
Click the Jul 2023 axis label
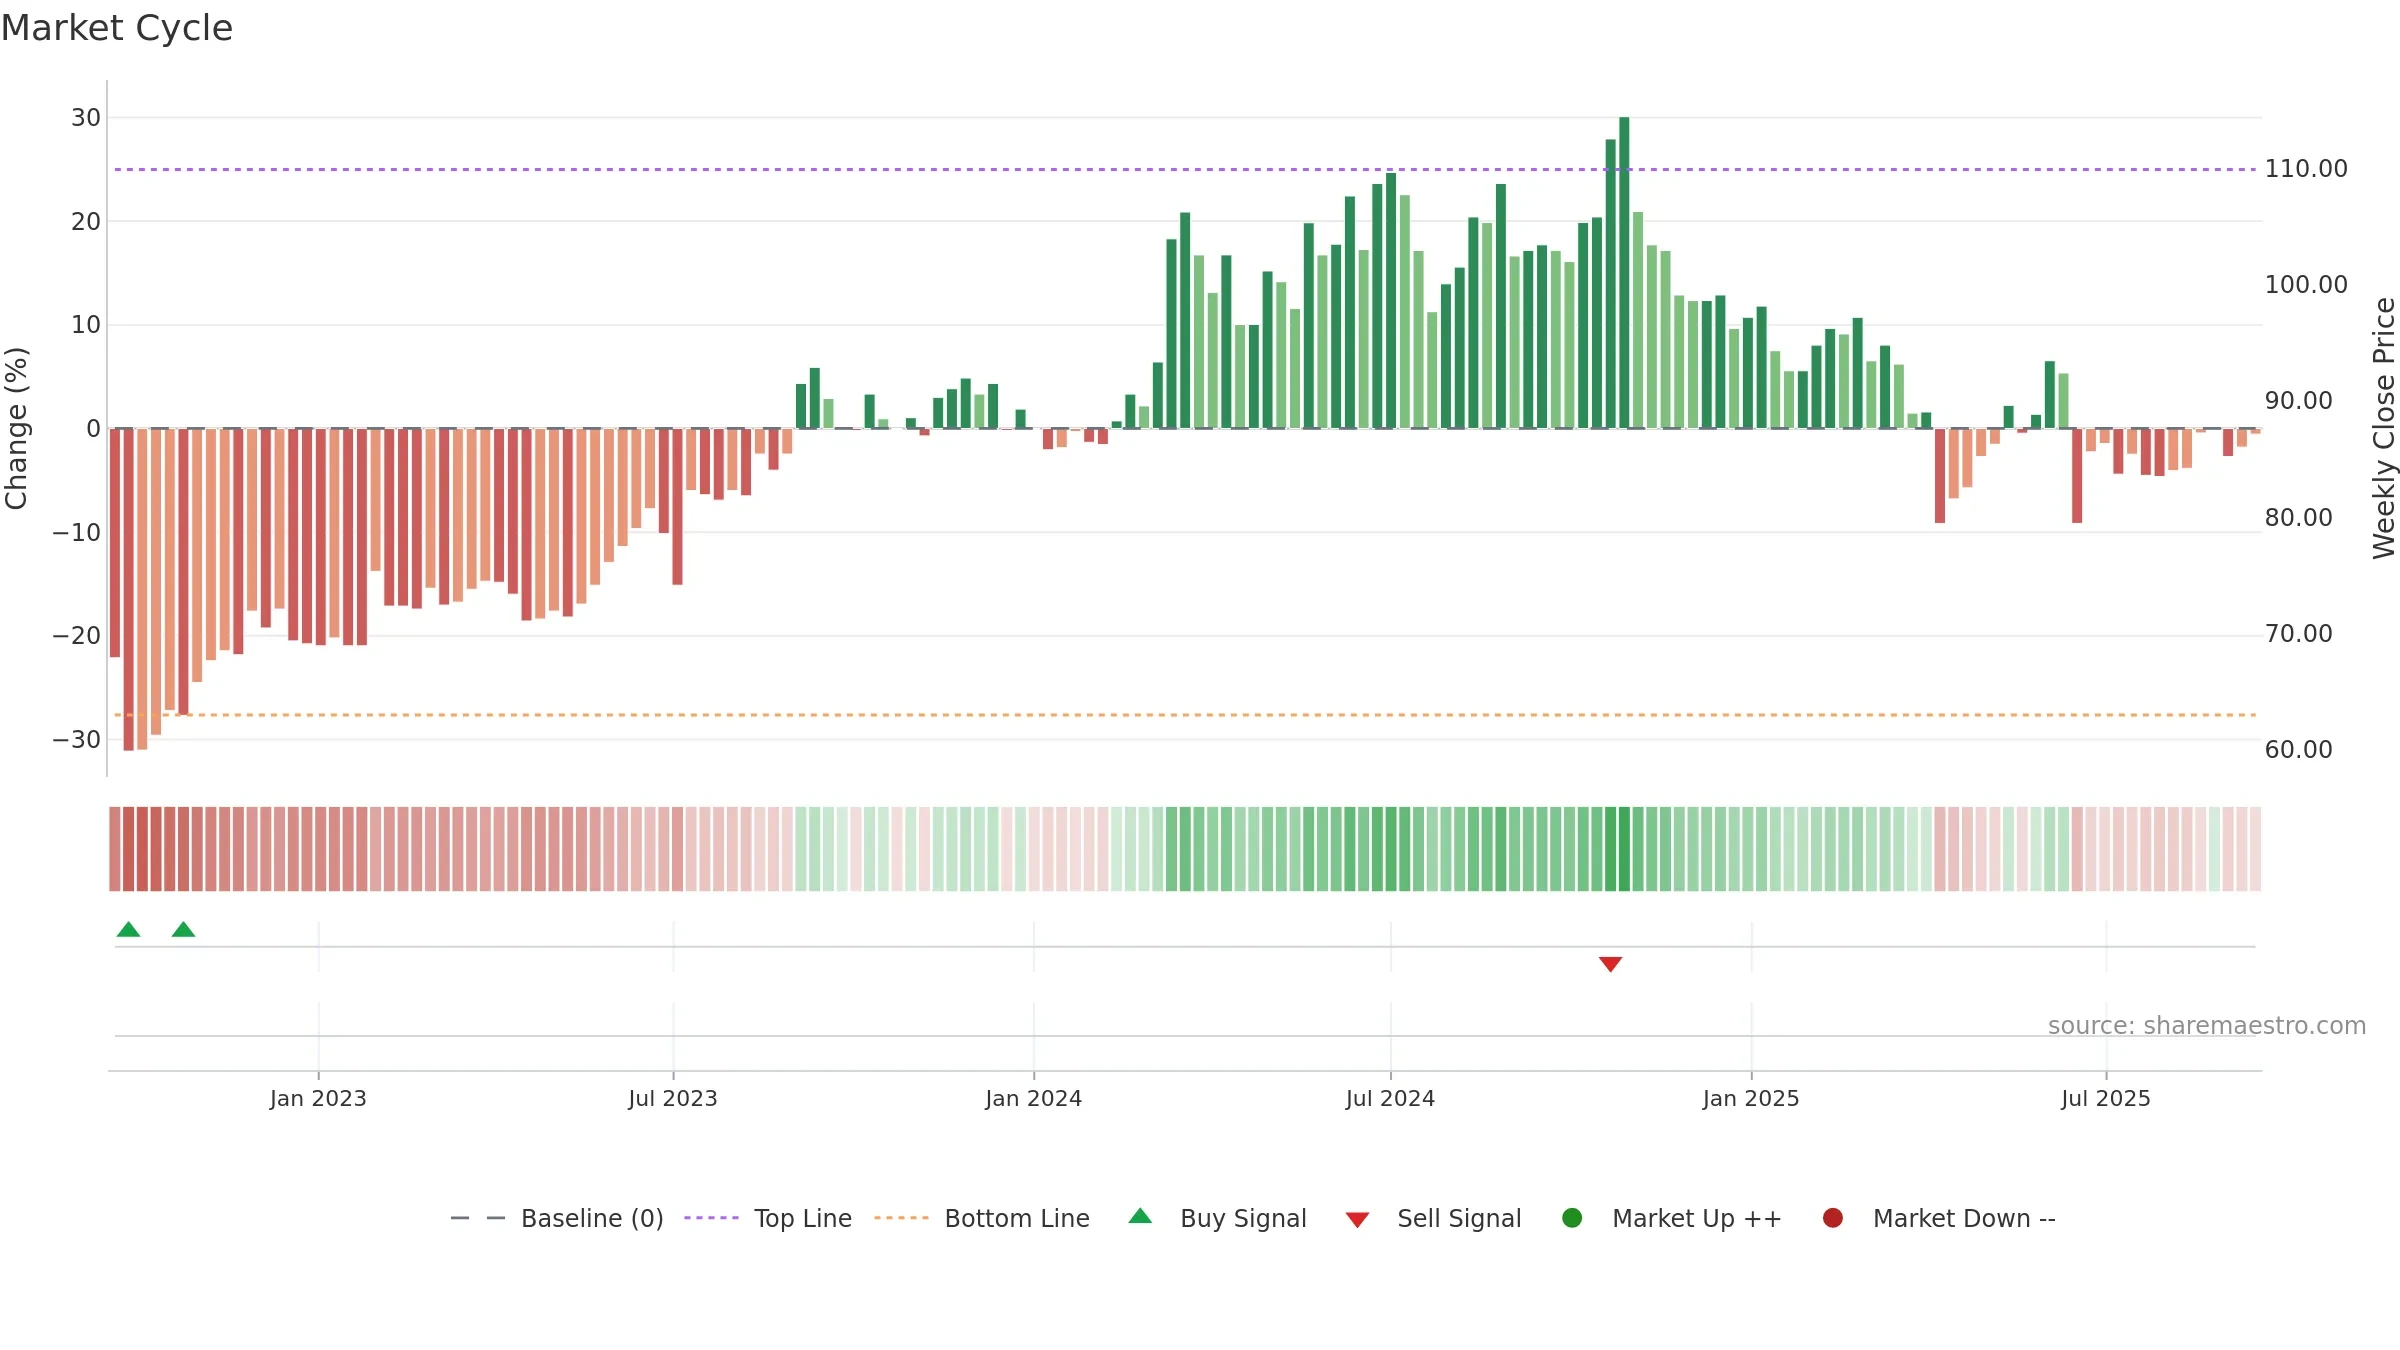(x=673, y=1099)
